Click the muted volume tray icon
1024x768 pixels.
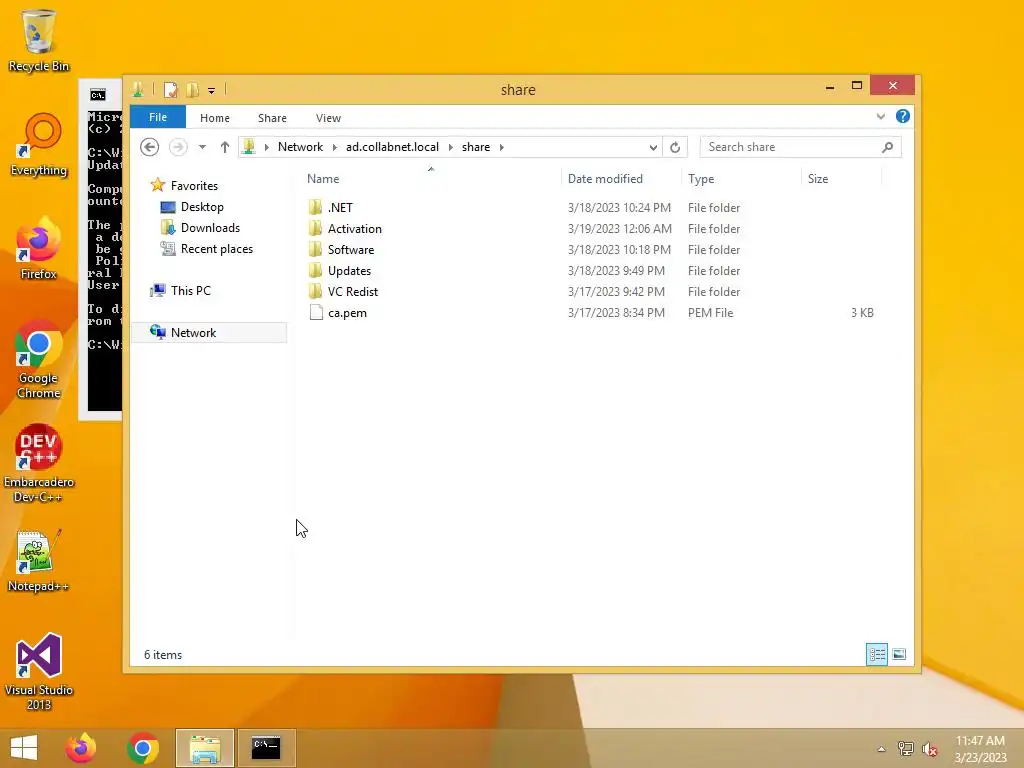click(930, 749)
